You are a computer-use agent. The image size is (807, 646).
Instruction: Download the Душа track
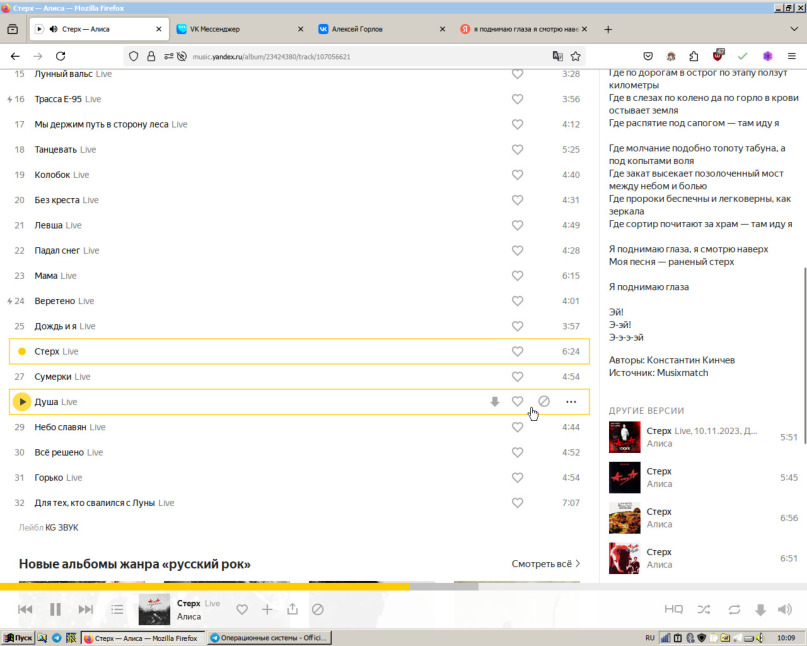[x=495, y=401]
